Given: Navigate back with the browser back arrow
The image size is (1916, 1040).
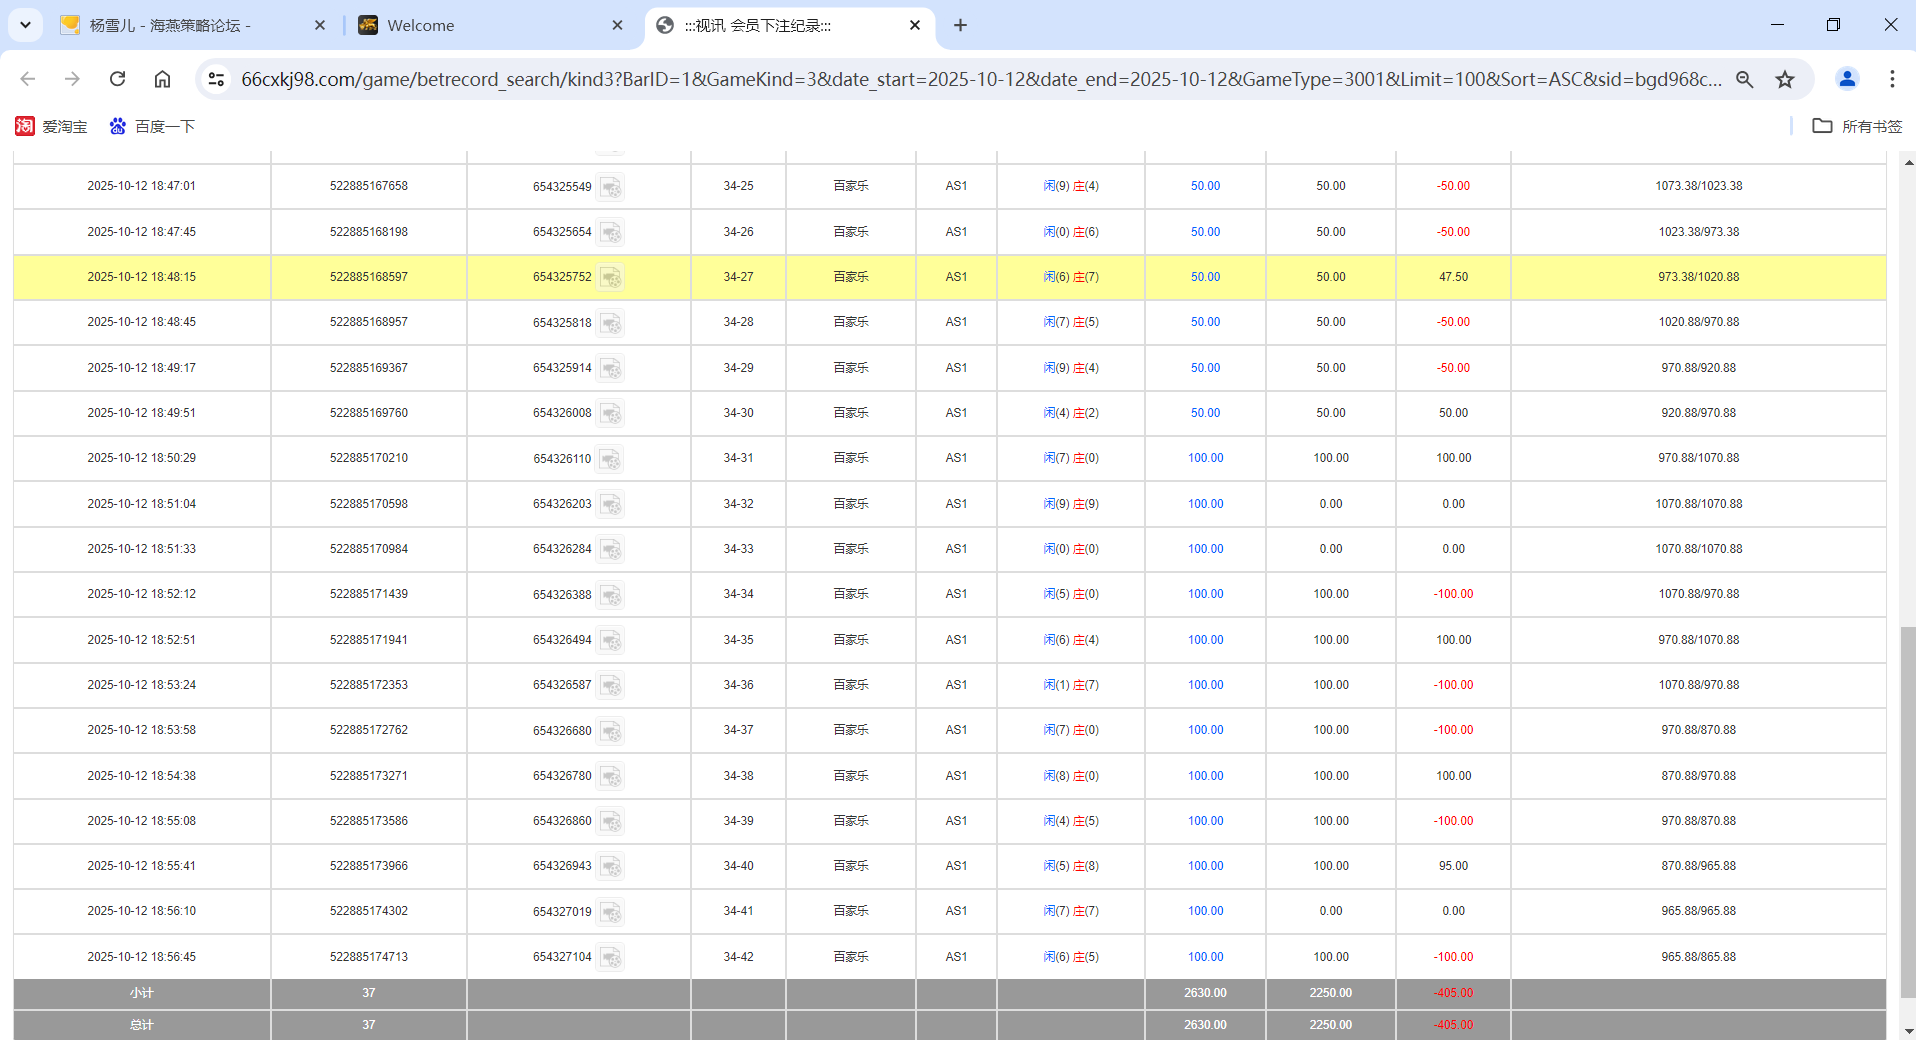Looking at the screenshot, I should [x=27, y=79].
